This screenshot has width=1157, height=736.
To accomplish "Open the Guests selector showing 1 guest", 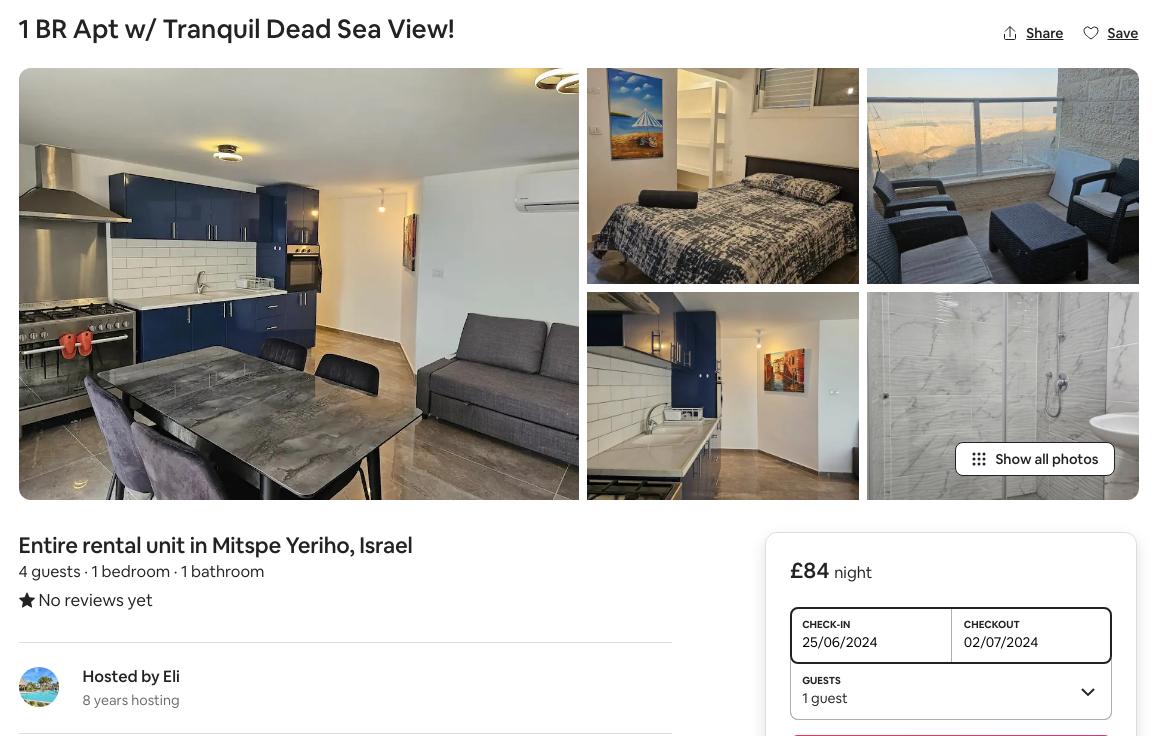I will (x=950, y=690).
